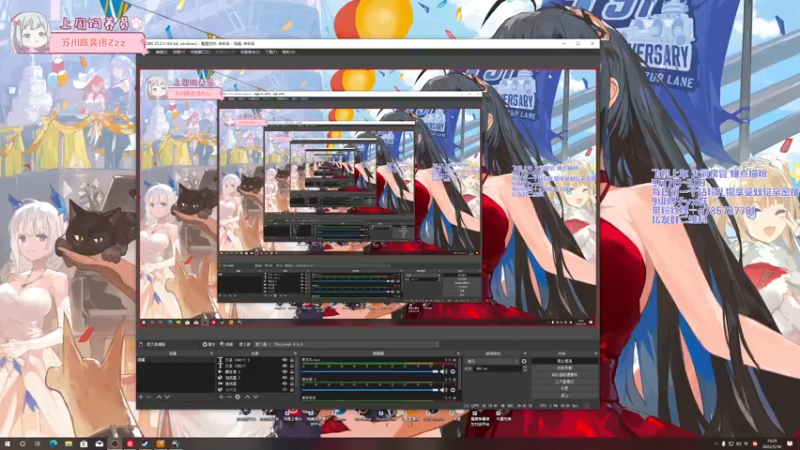800x450 pixels.
Task: Lock the last hidden source row
Action: 292,389
